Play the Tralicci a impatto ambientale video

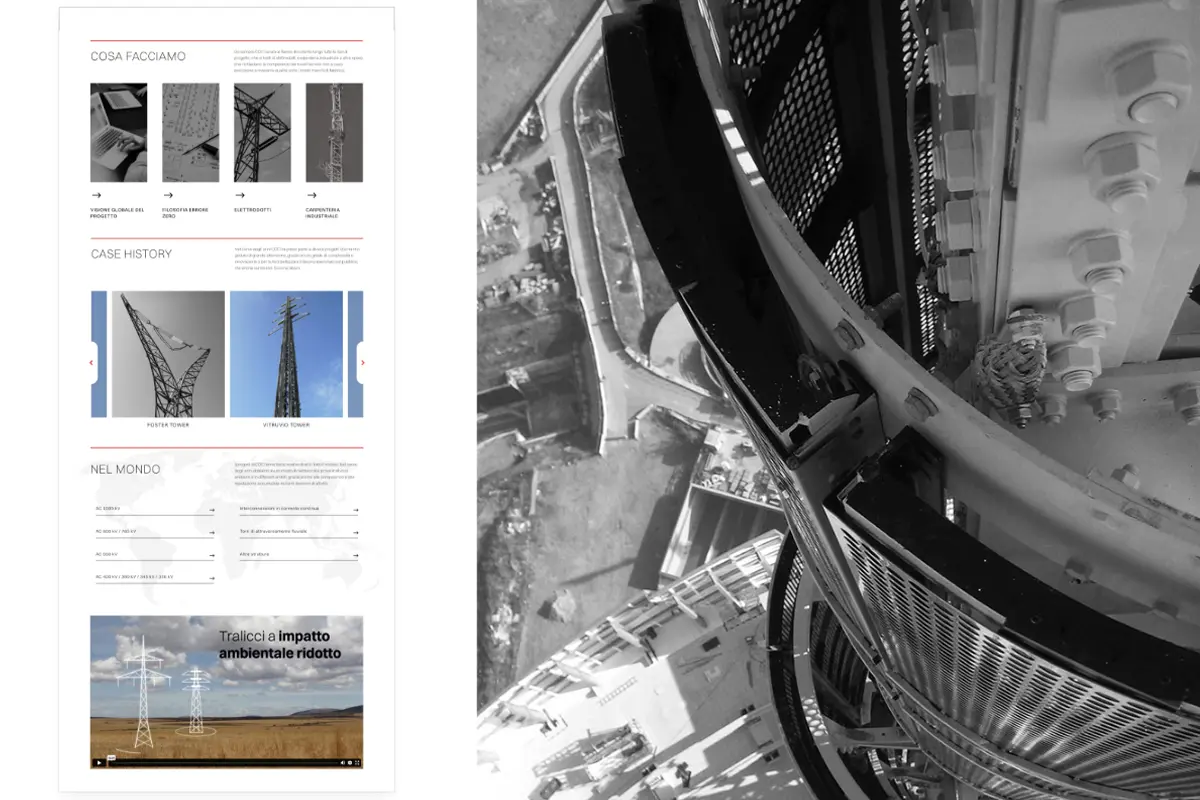click(x=98, y=763)
